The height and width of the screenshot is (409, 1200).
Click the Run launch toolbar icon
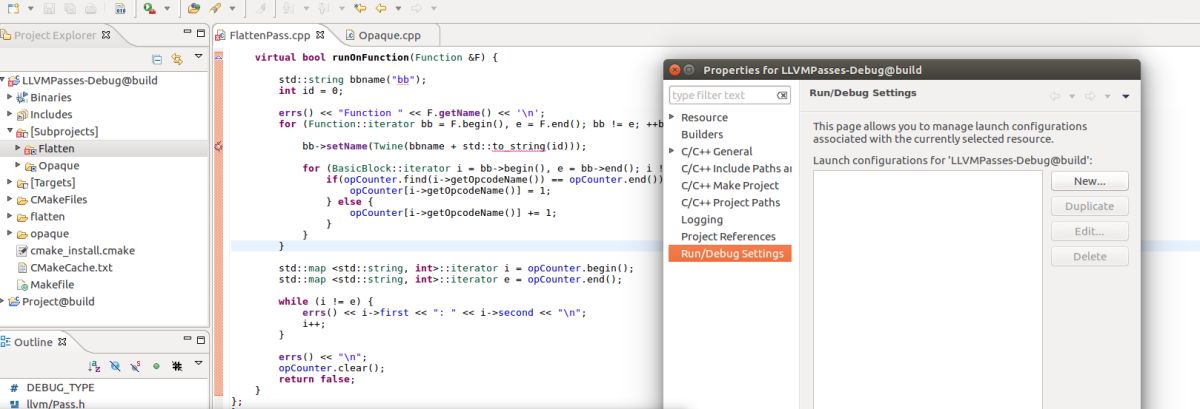[x=148, y=9]
